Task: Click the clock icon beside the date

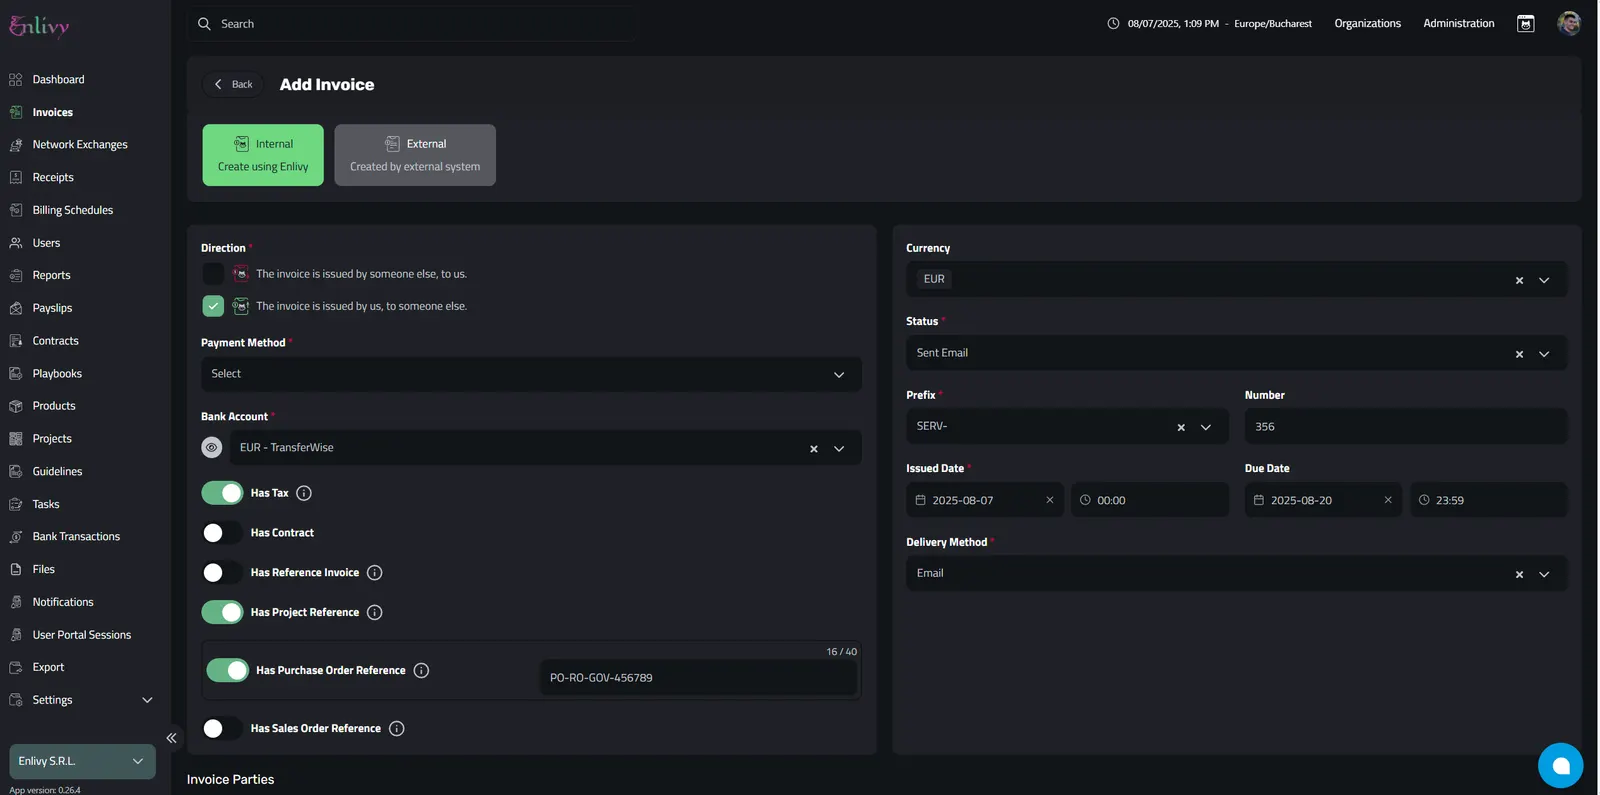Action: click(1113, 24)
